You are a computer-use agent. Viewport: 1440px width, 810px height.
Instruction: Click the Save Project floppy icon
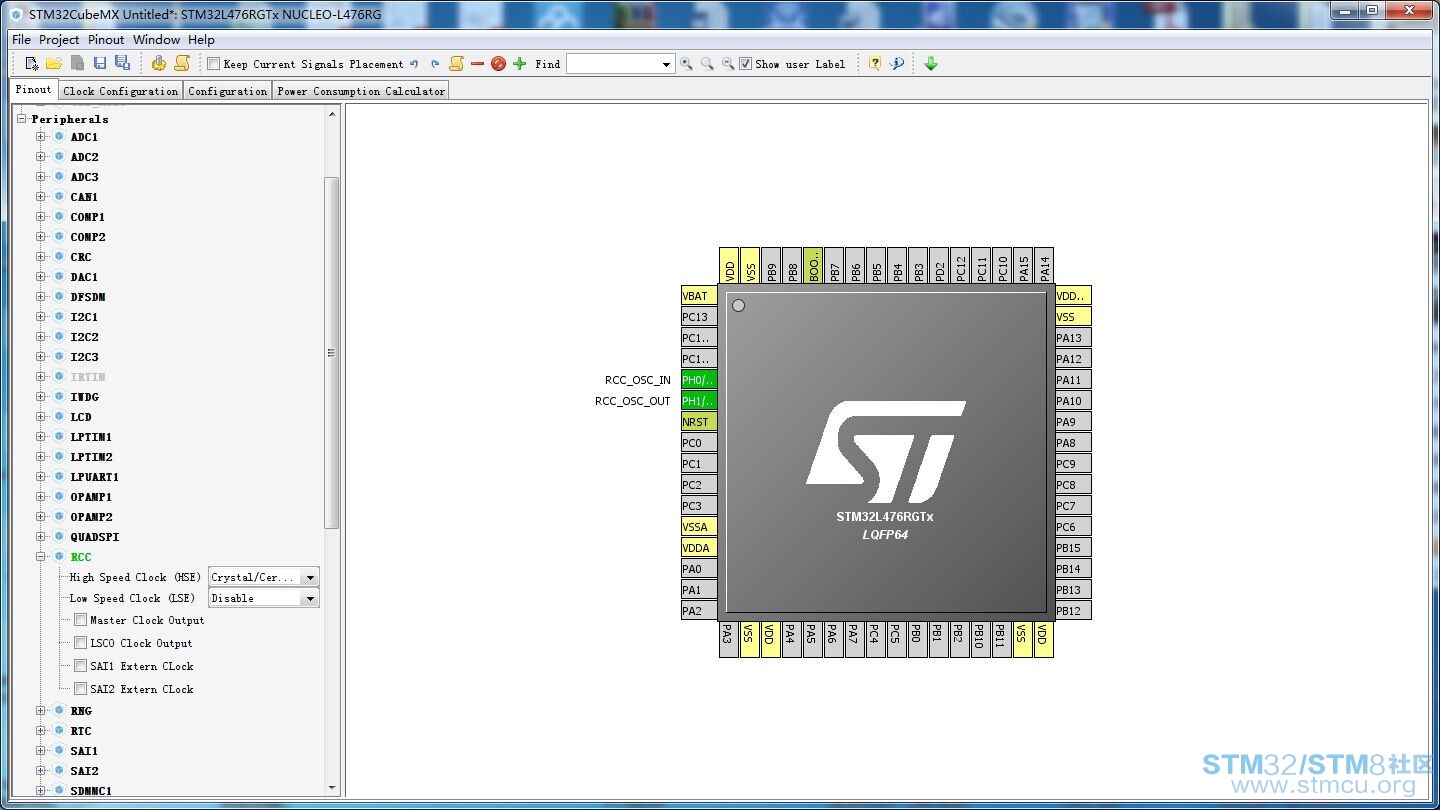point(100,64)
